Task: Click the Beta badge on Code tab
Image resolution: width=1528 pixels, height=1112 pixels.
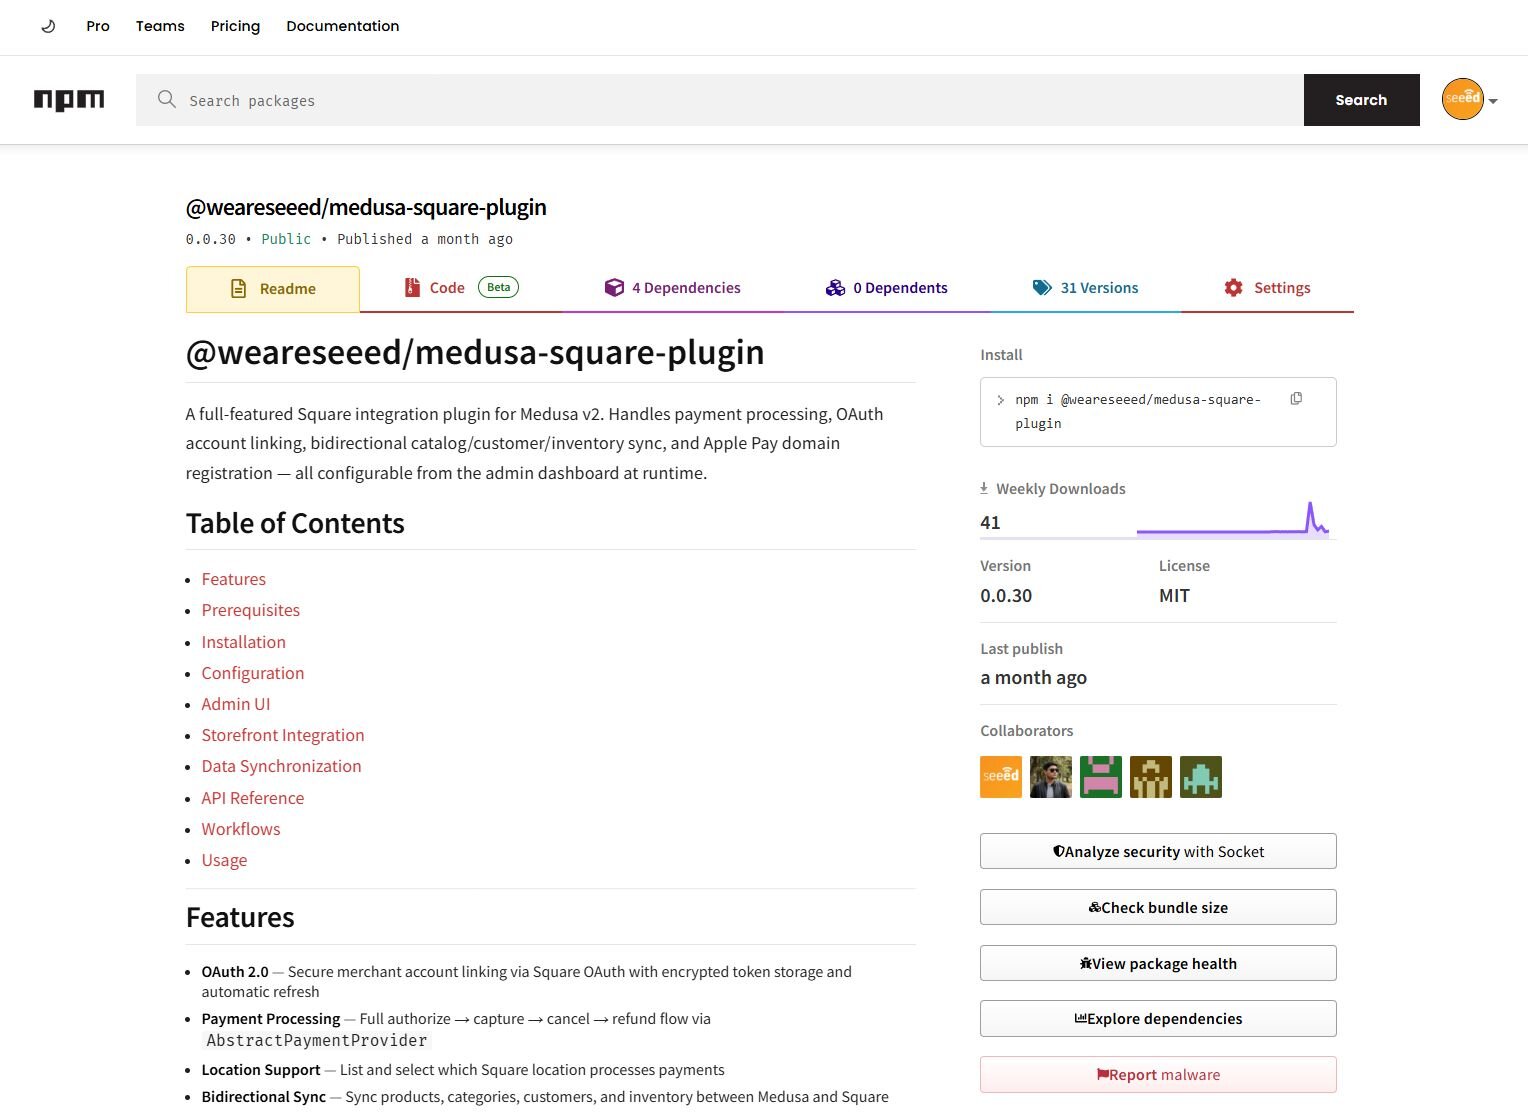Action: [x=498, y=287]
